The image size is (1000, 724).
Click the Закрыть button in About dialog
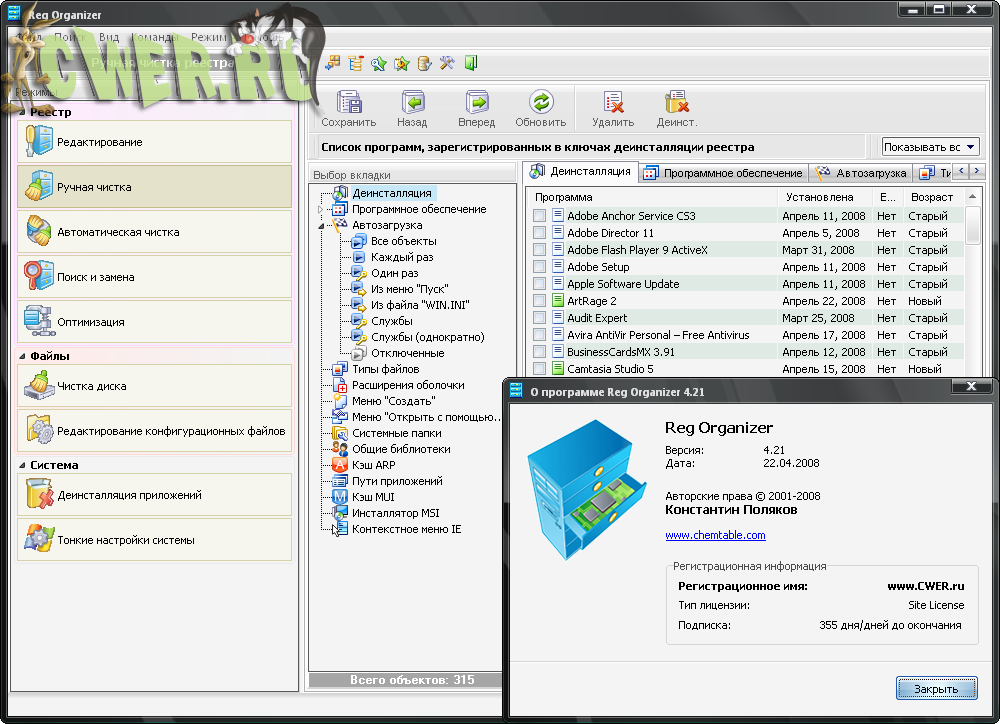(935, 688)
